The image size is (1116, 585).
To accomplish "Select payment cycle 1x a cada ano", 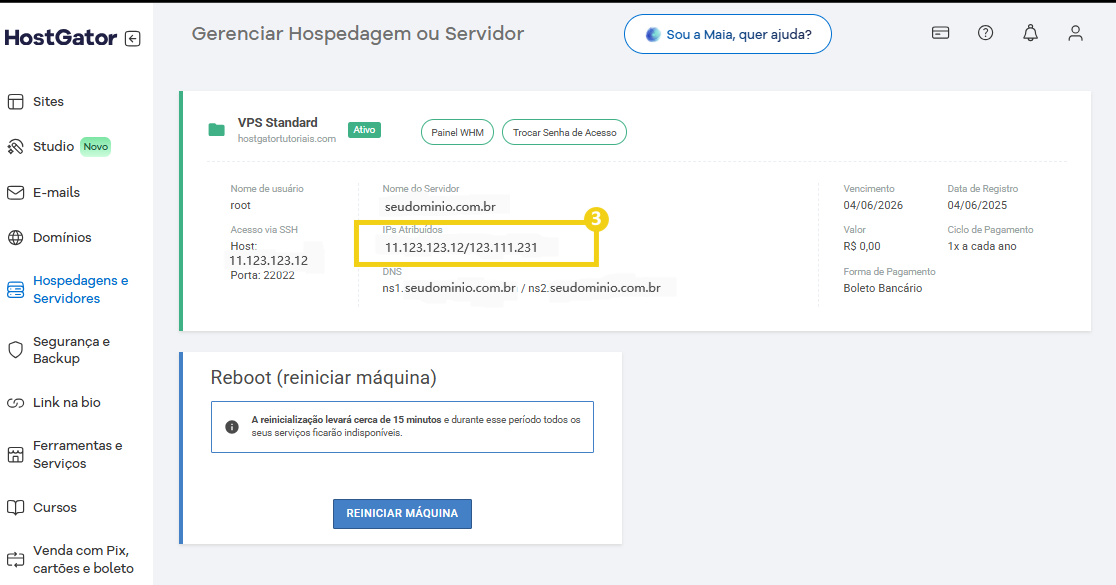I will coord(982,246).
